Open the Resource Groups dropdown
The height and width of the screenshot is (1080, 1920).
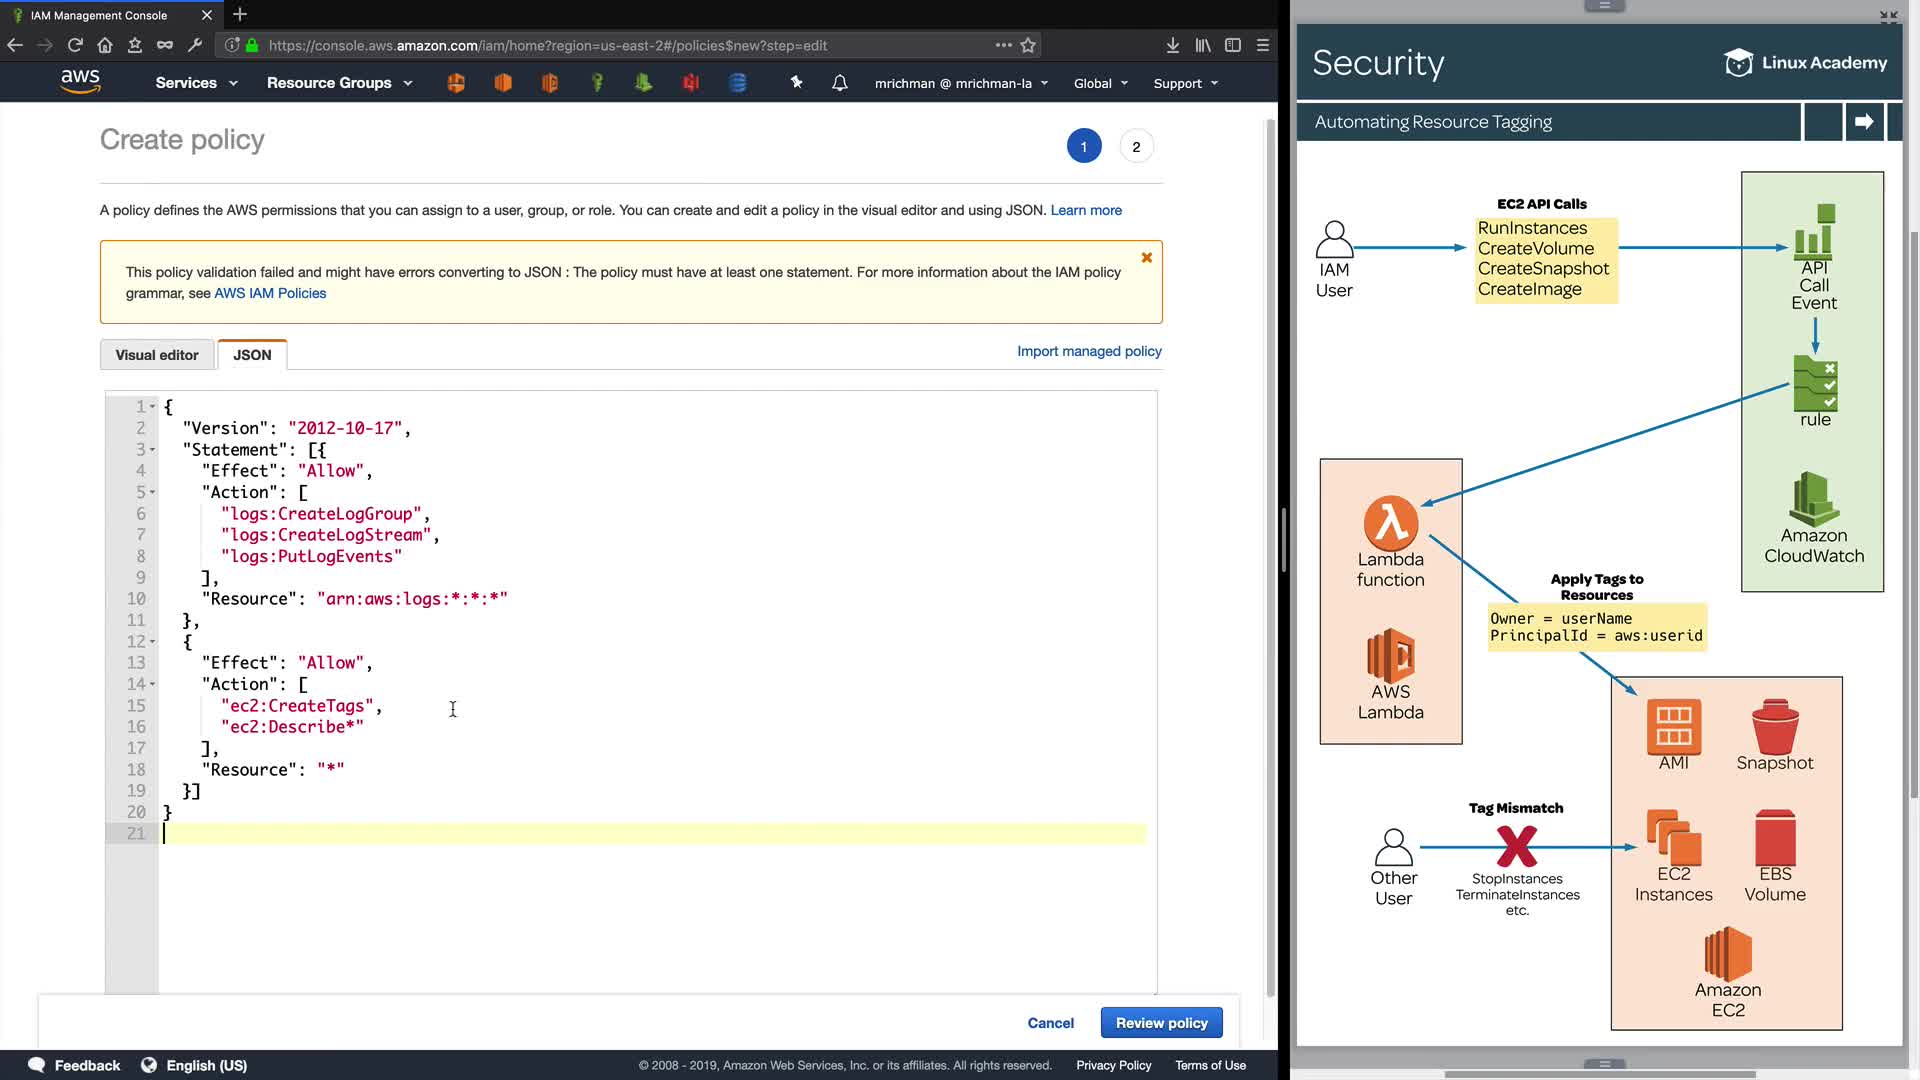coord(339,83)
